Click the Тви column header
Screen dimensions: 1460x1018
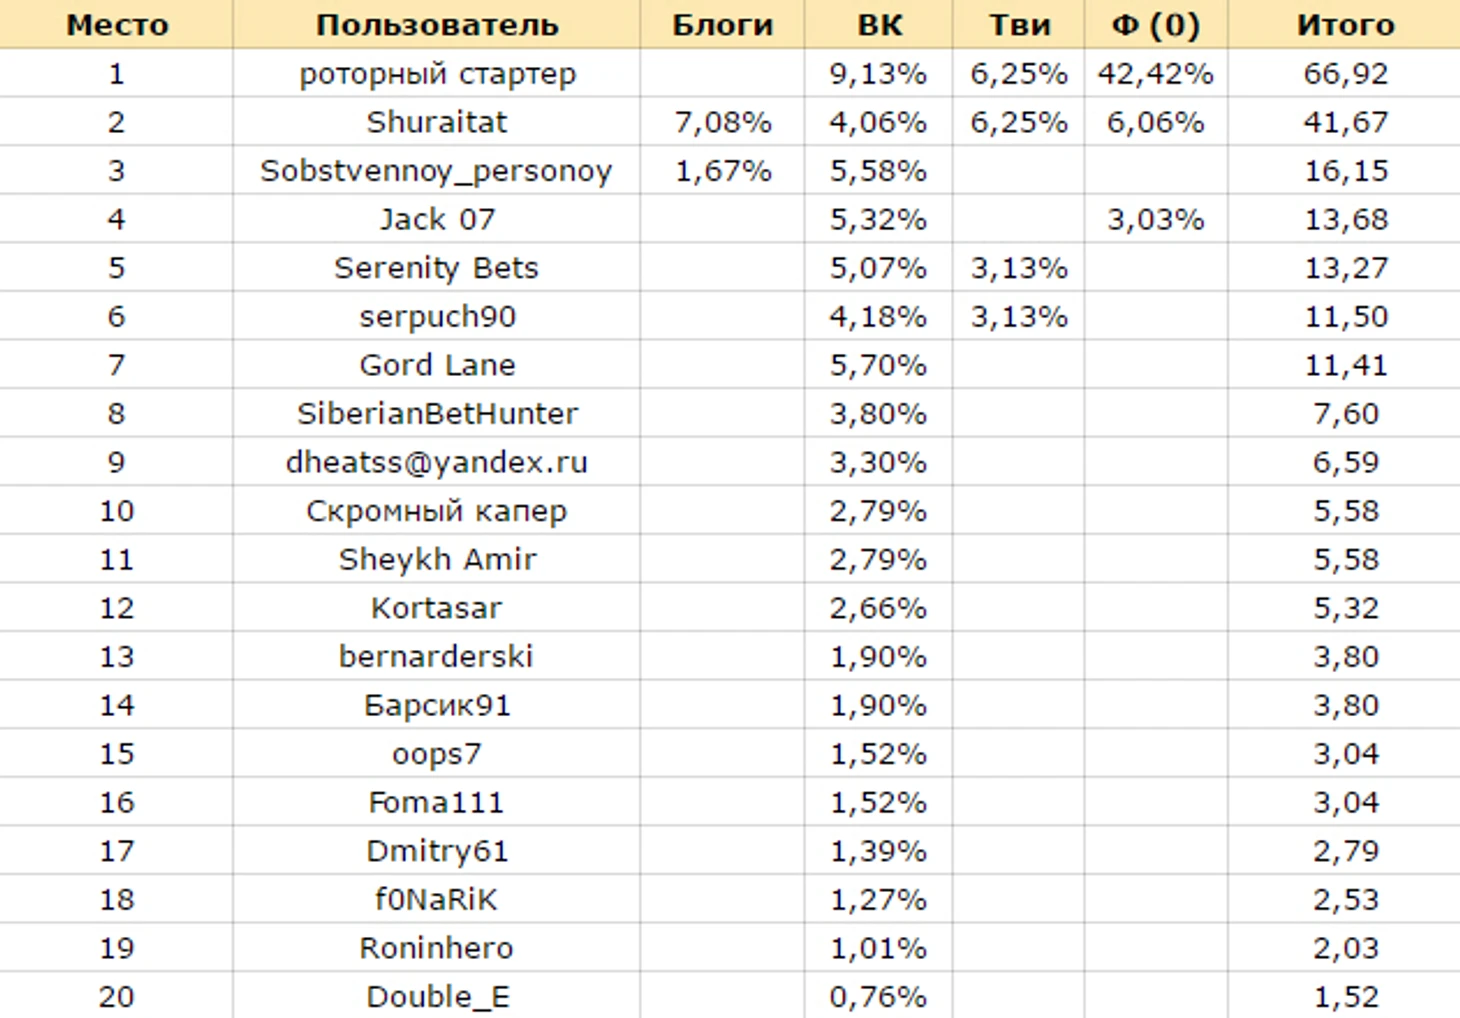click(x=1019, y=24)
